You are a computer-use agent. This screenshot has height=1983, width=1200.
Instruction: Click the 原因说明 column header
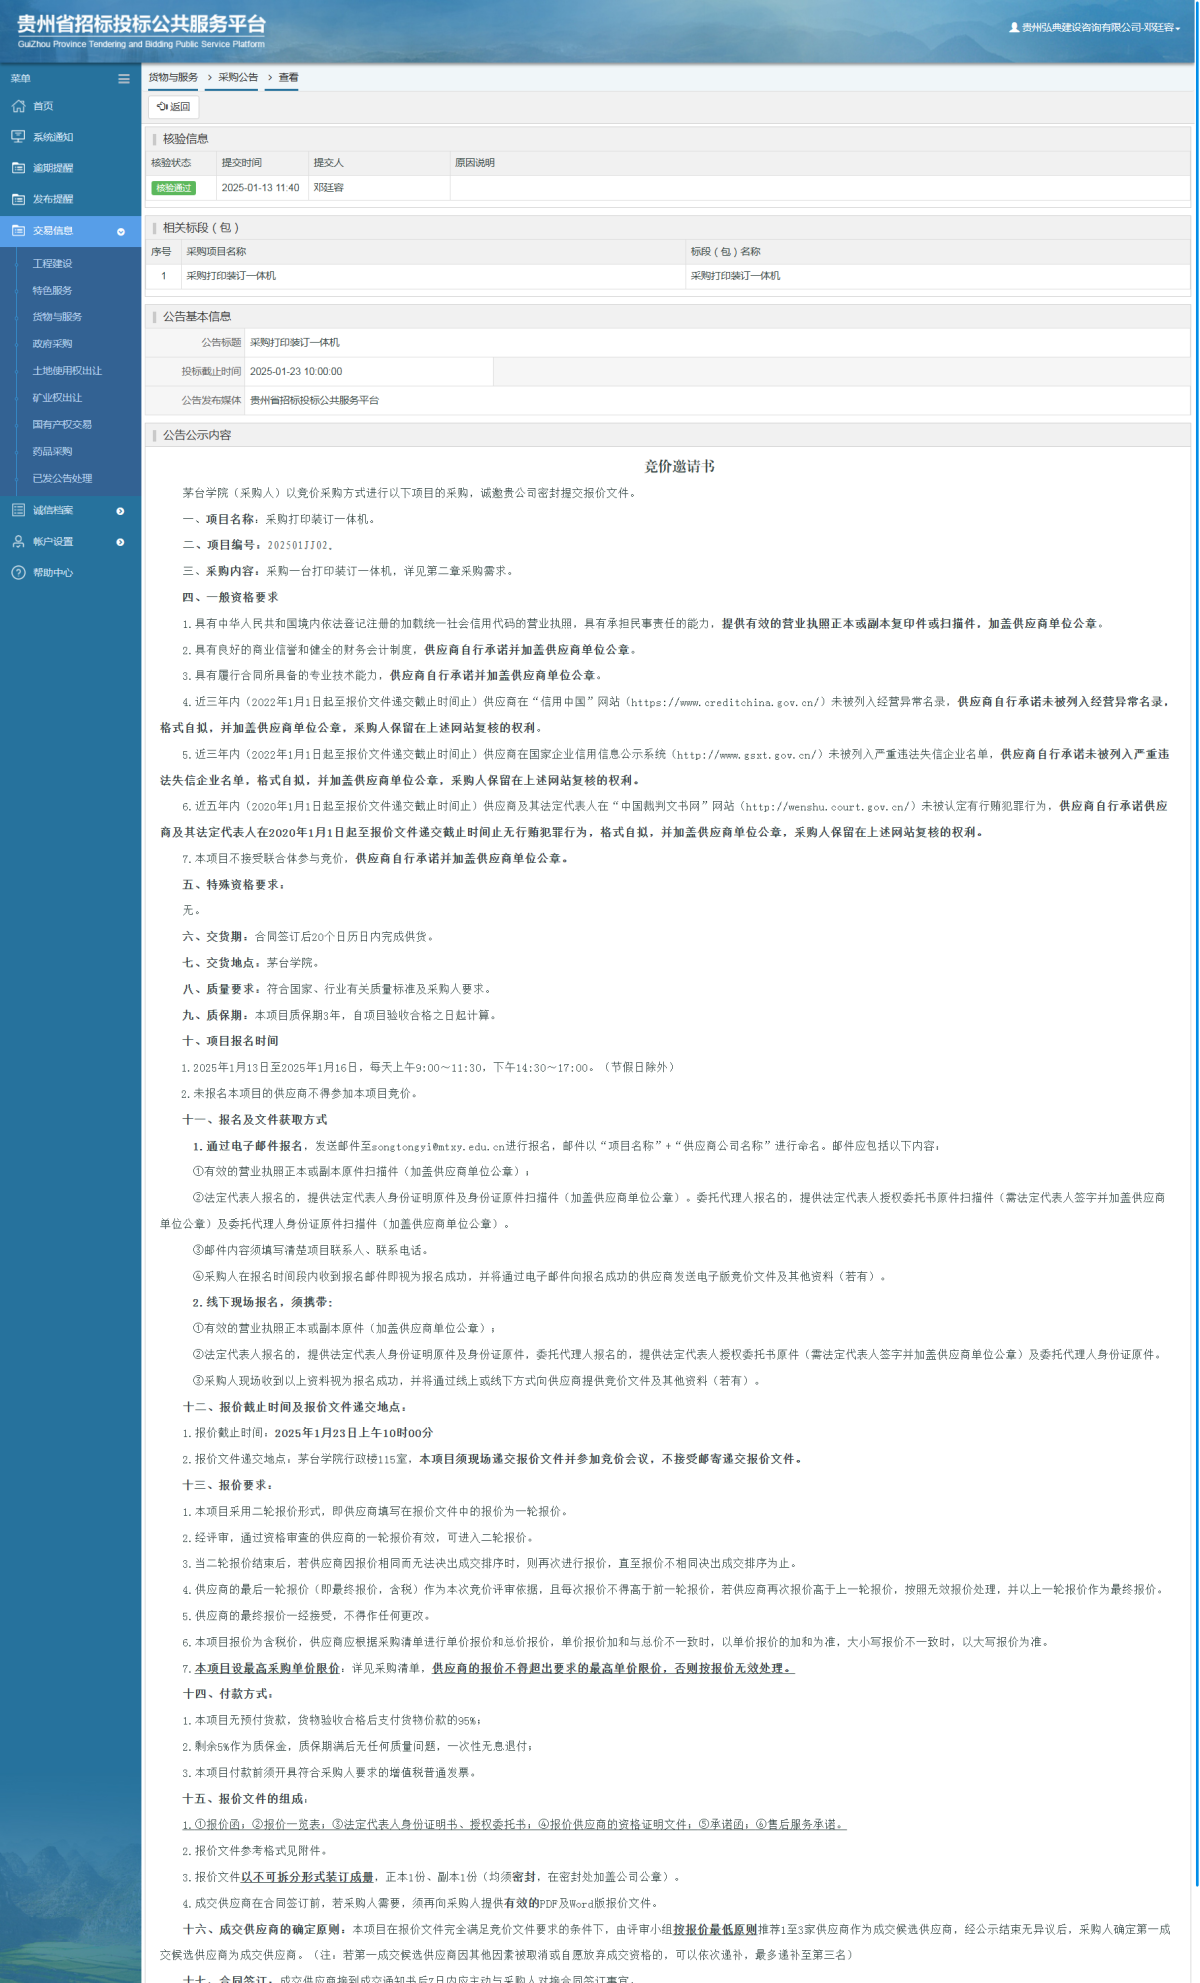click(x=475, y=163)
